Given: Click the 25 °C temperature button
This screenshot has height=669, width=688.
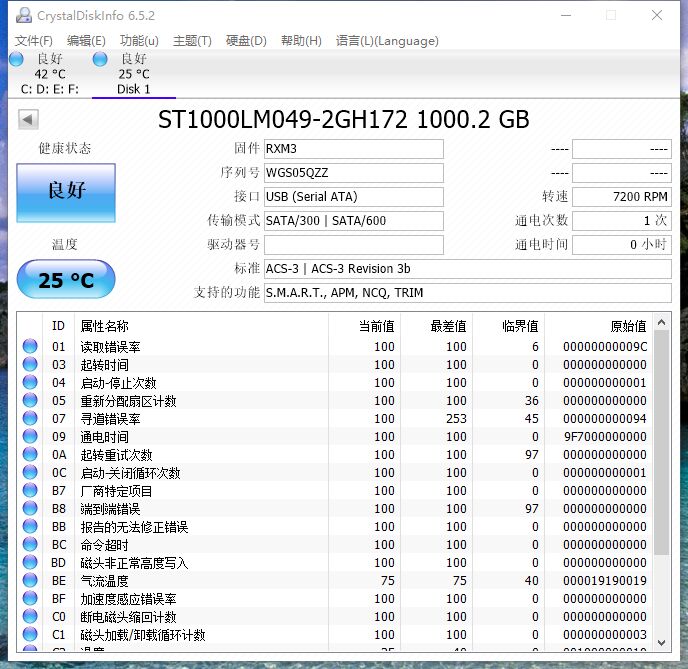Looking at the screenshot, I should [66, 279].
